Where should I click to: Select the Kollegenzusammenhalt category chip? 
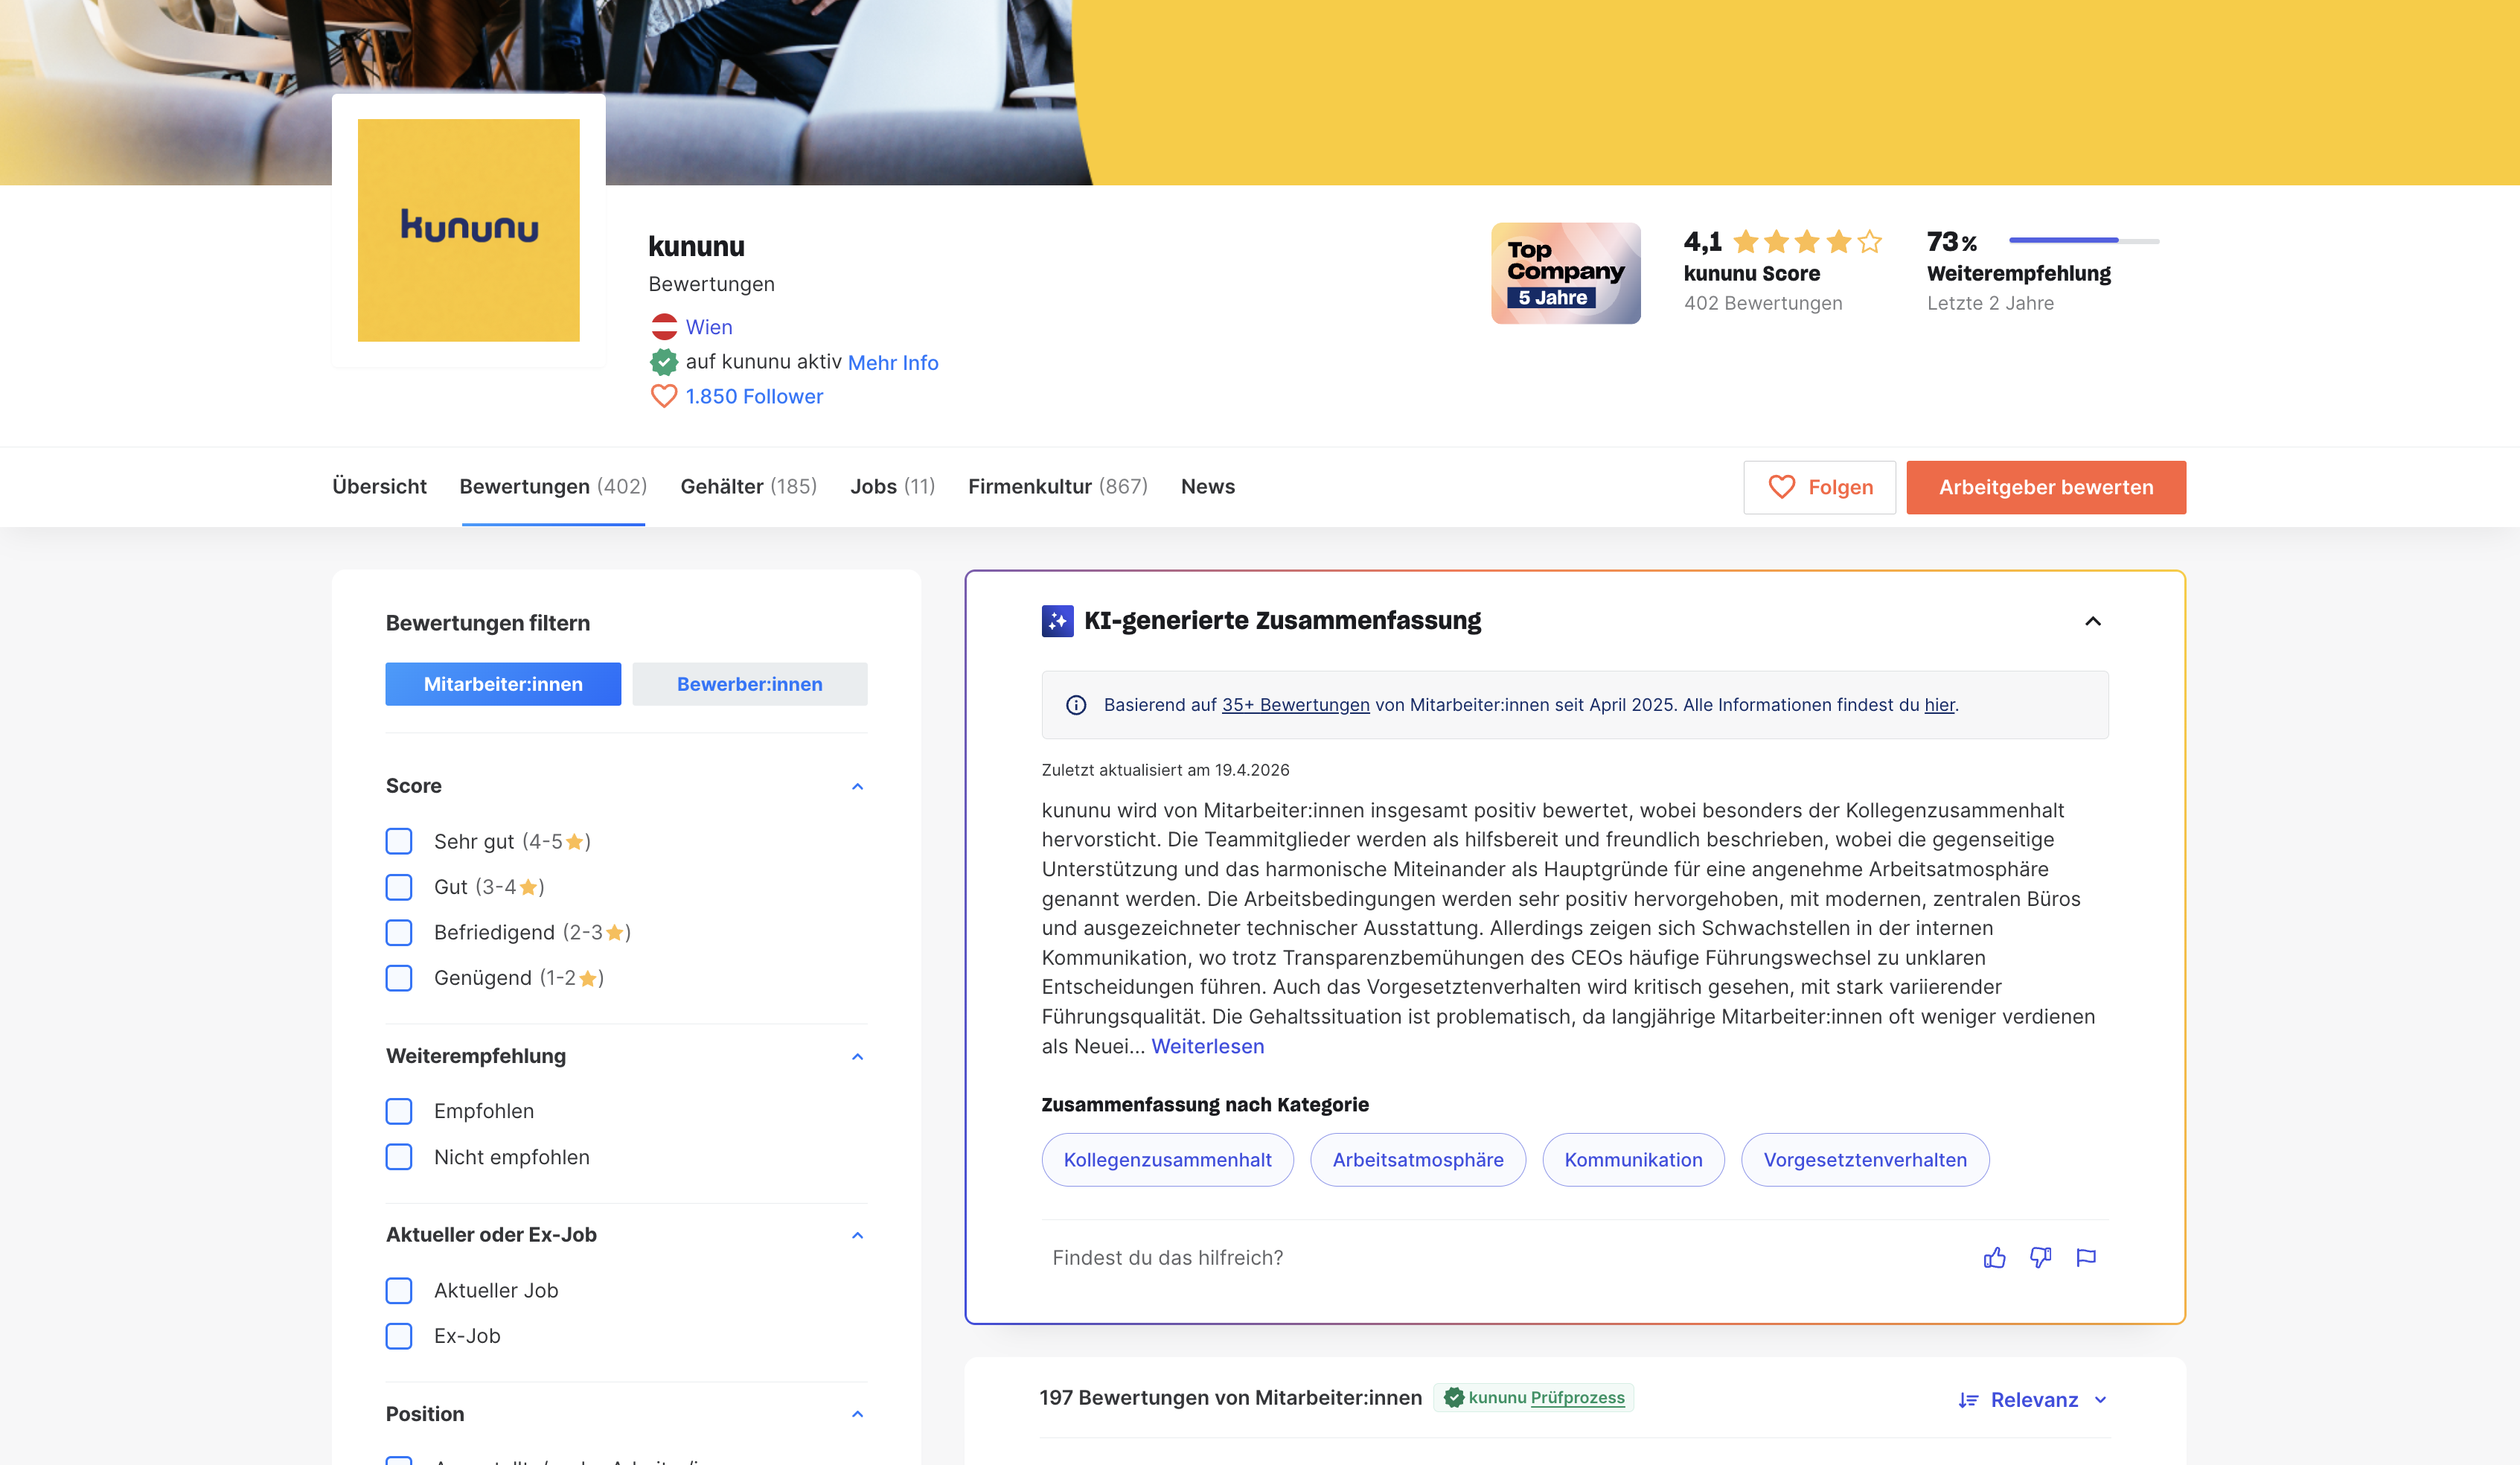(1168, 1160)
